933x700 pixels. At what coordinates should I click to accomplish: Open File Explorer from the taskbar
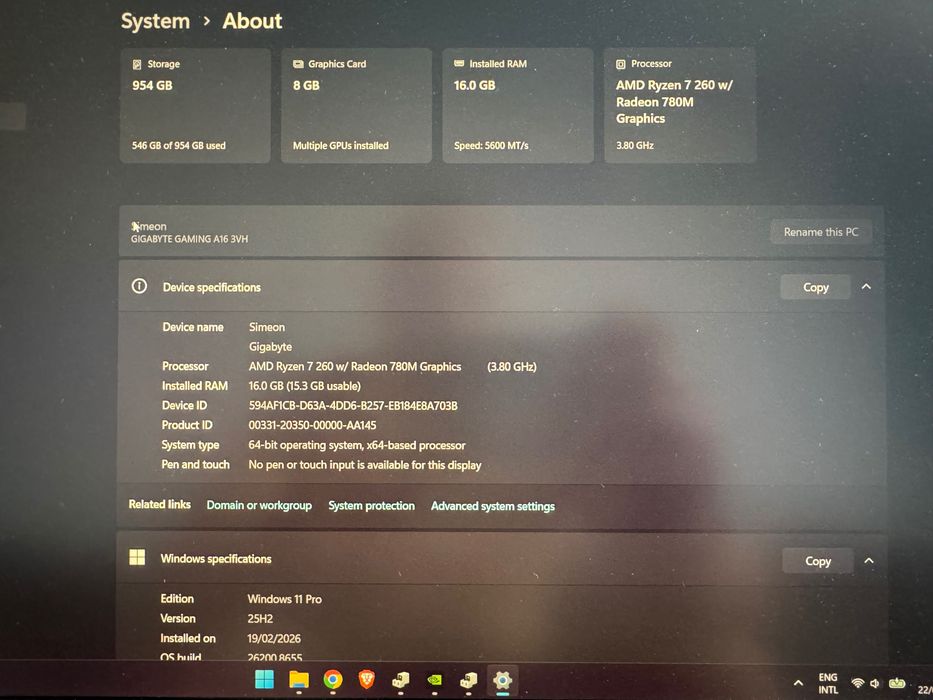tap(298, 679)
